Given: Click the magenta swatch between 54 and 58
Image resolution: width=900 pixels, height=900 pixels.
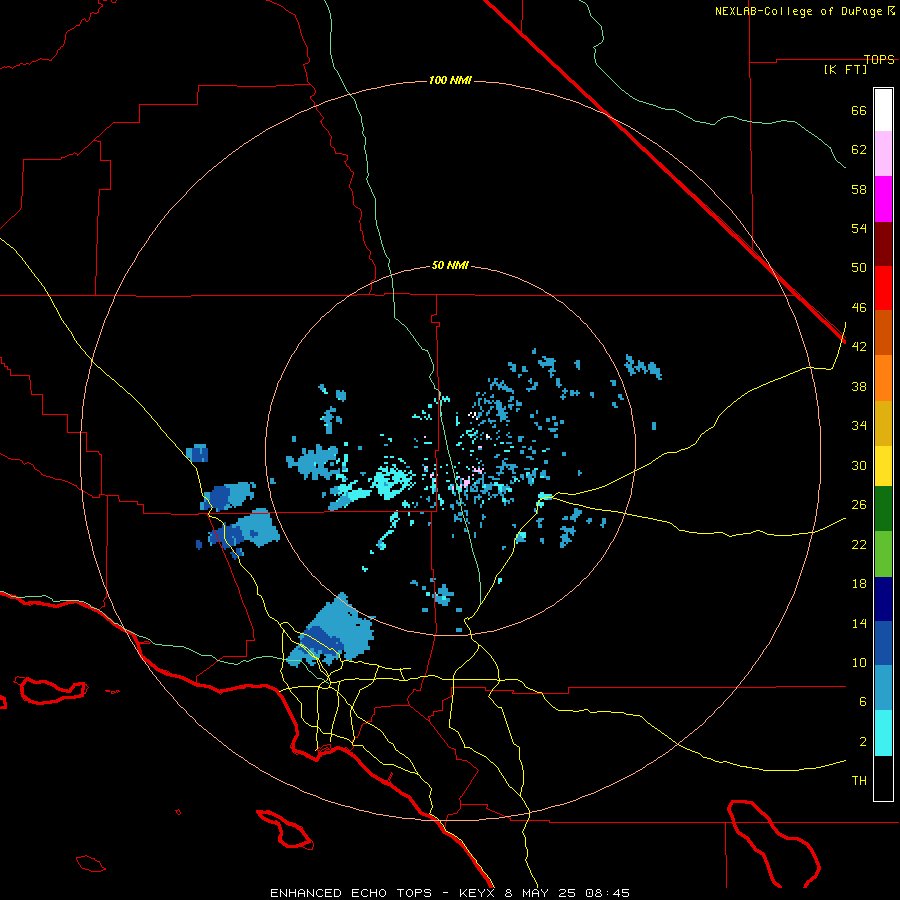Looking at the screenshot, I should 883,199.
